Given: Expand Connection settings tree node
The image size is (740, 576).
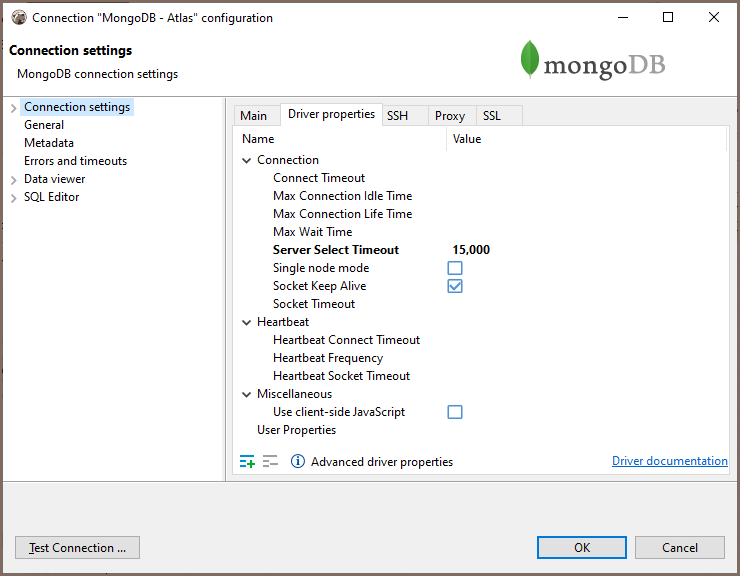Looking at the screenshot, I should pos(13,108).
